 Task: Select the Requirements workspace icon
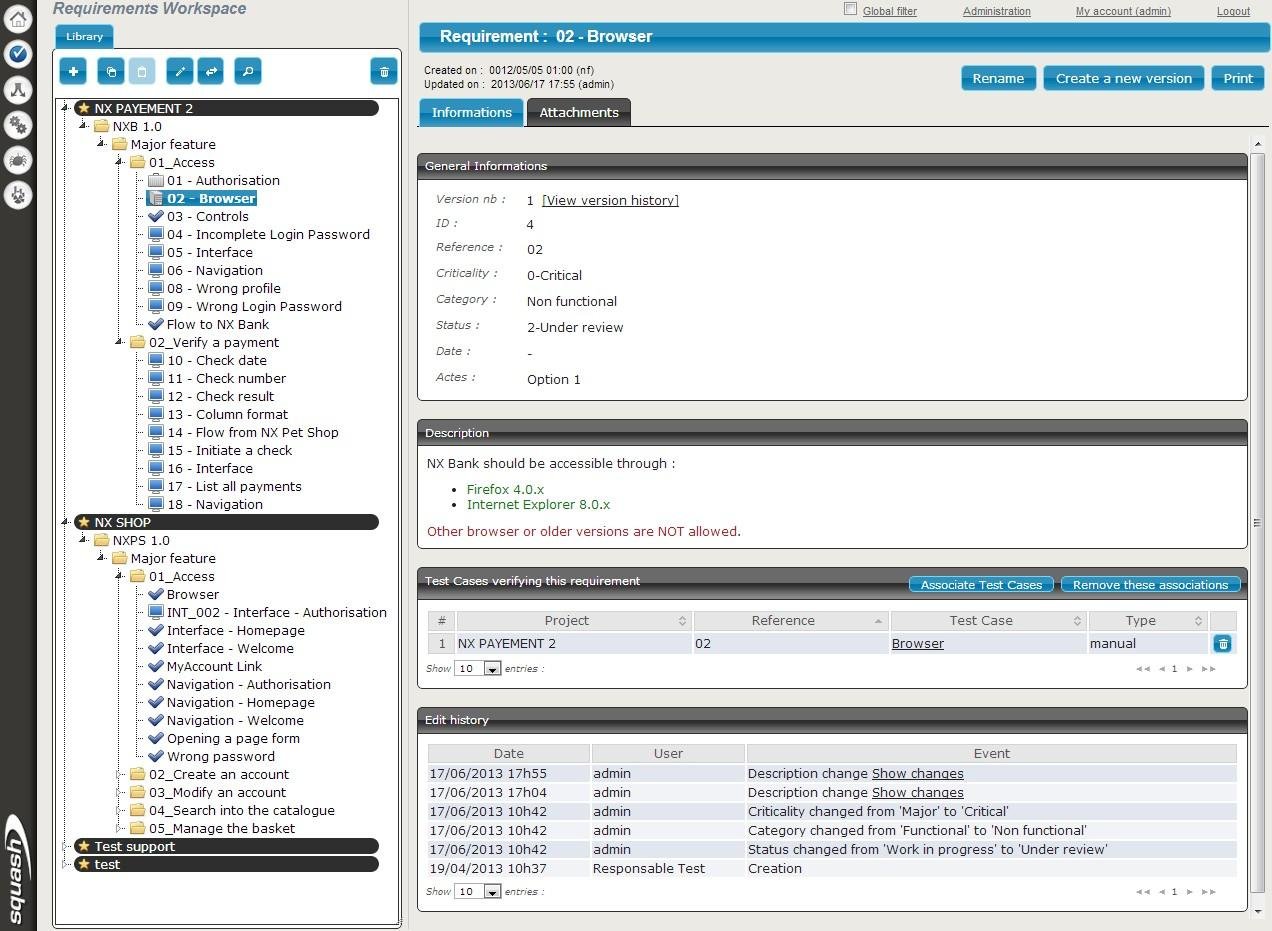click(18, 54)
